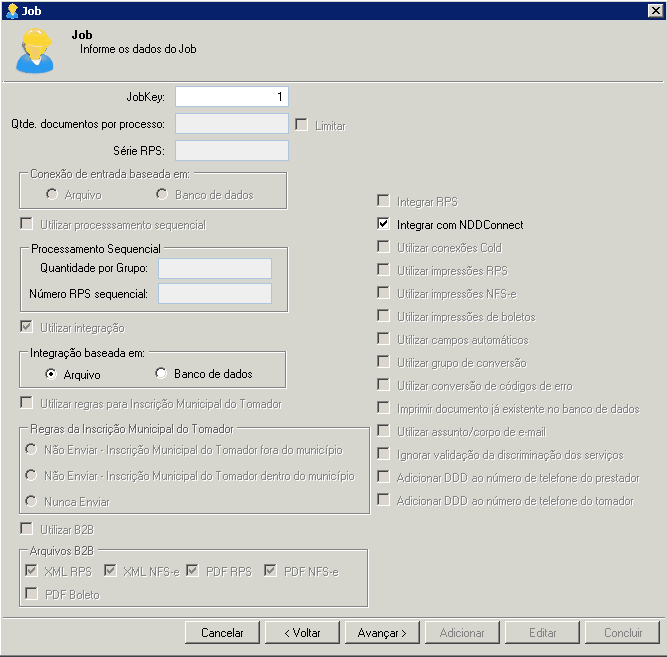Image resolution: width=667 pixels, height=657 pixels.
Task: Check Adicionar DDD ao telefone do prestador
Action: click(383, 476)
